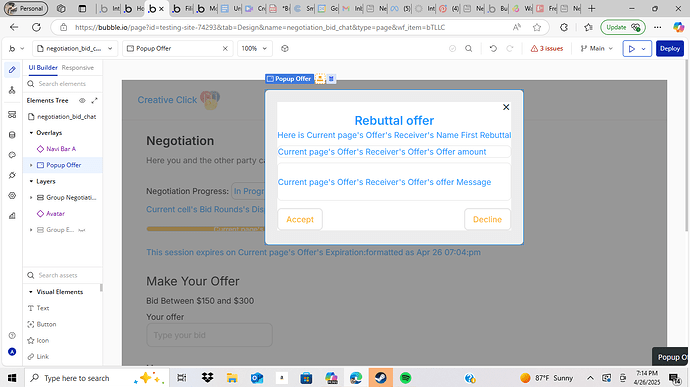Click the Search elements field
This screenshot has height=387, width=690.
coord(64,84)
